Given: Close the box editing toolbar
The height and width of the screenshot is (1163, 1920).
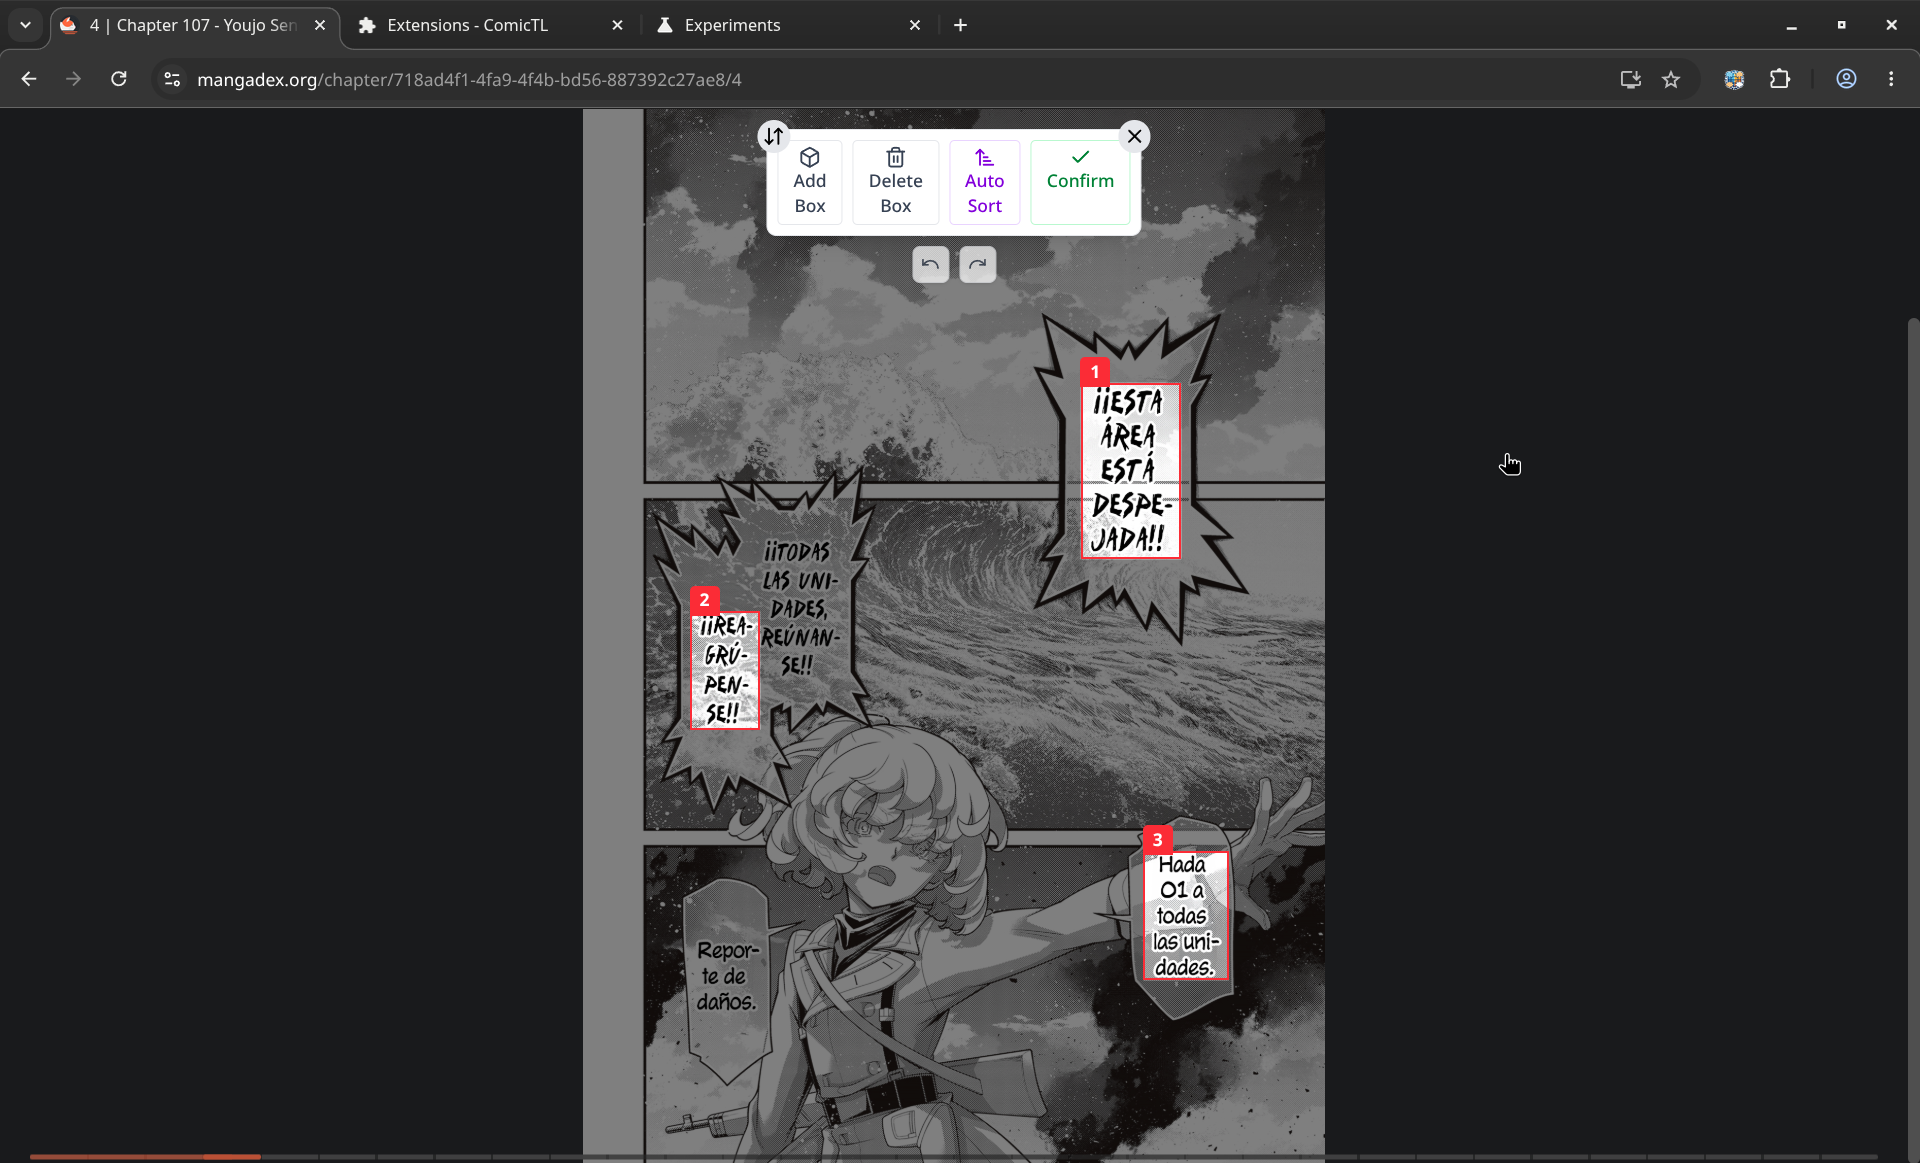Looking at the screenshot, I should (1134, 136).
